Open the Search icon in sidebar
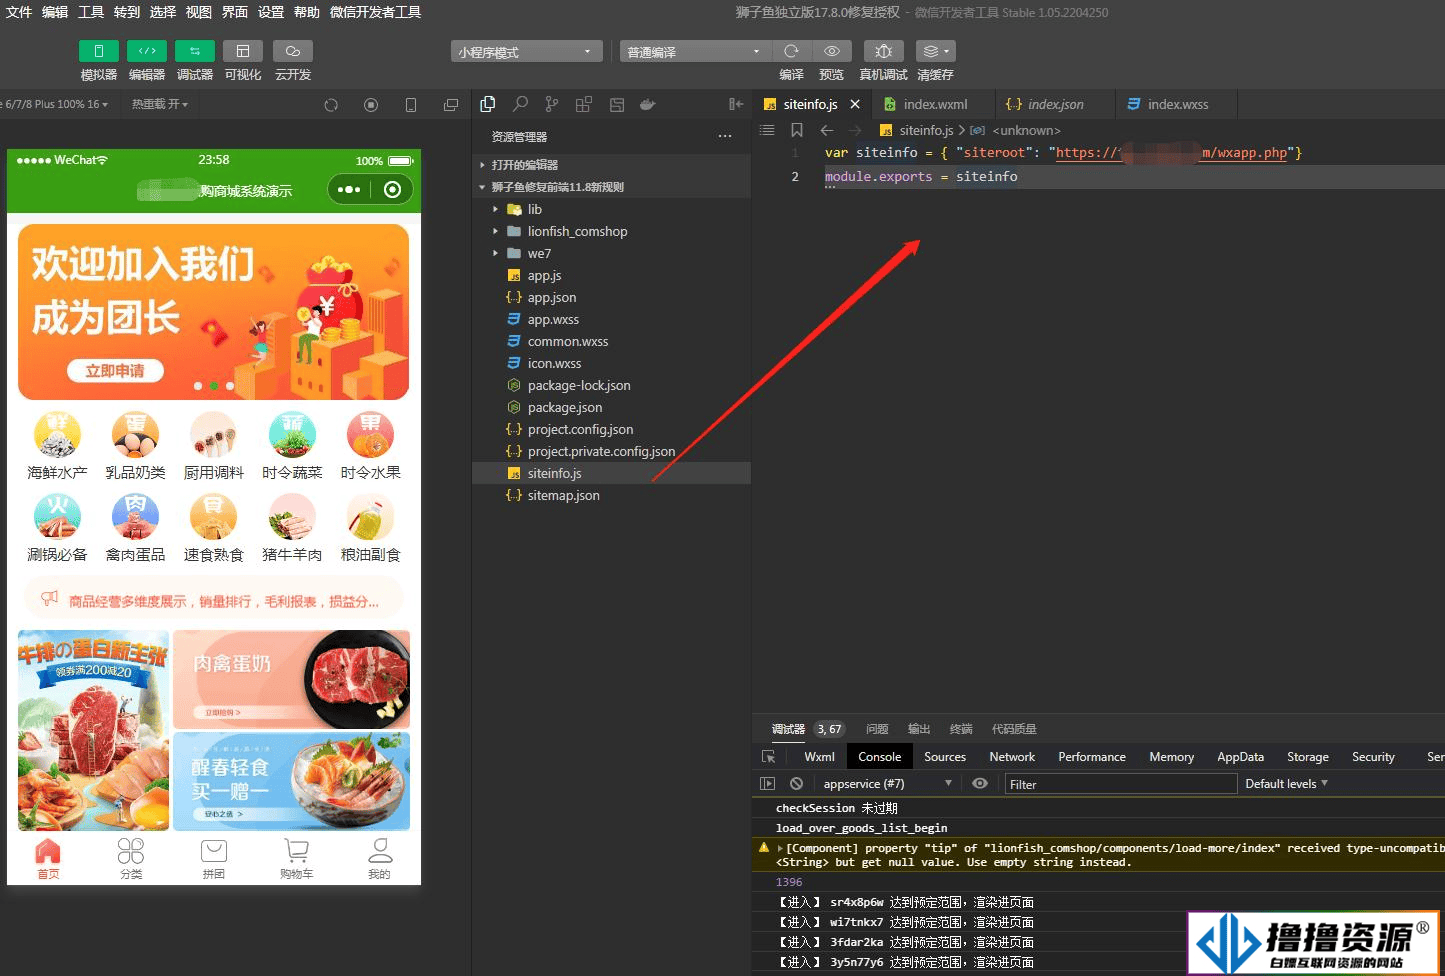 520,104
